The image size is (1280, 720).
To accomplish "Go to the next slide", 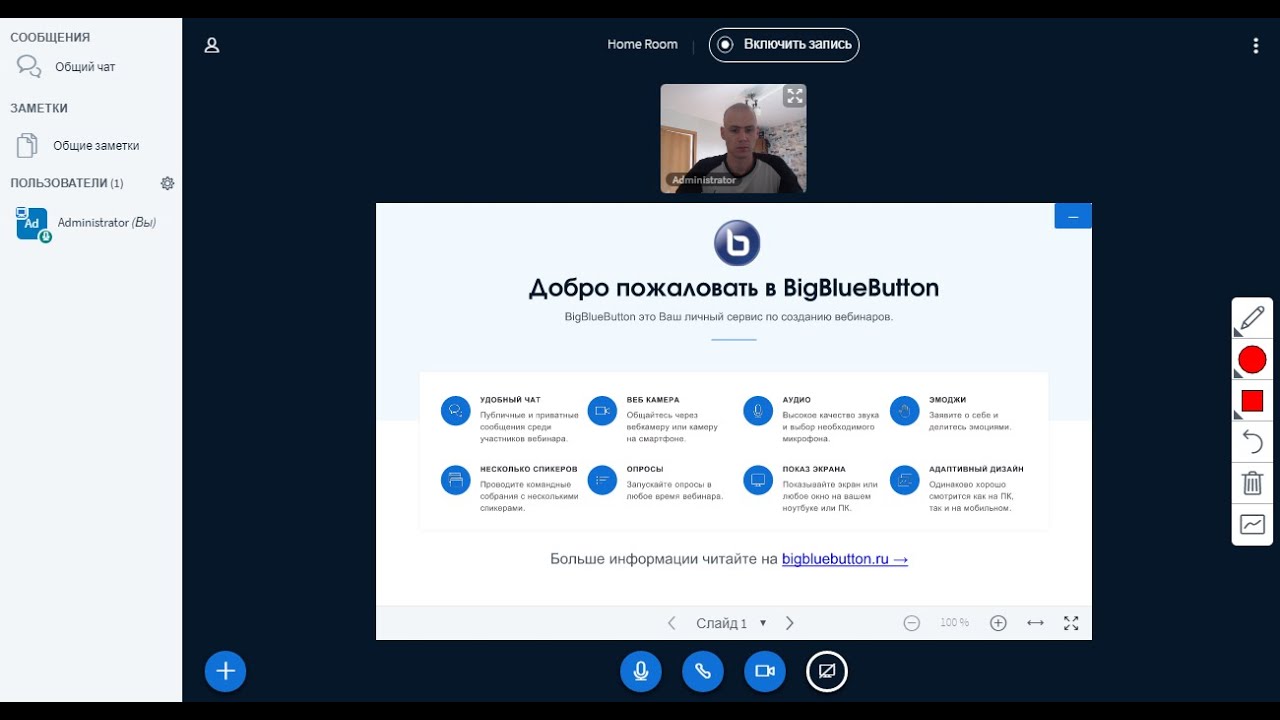I will coord(790,623).
